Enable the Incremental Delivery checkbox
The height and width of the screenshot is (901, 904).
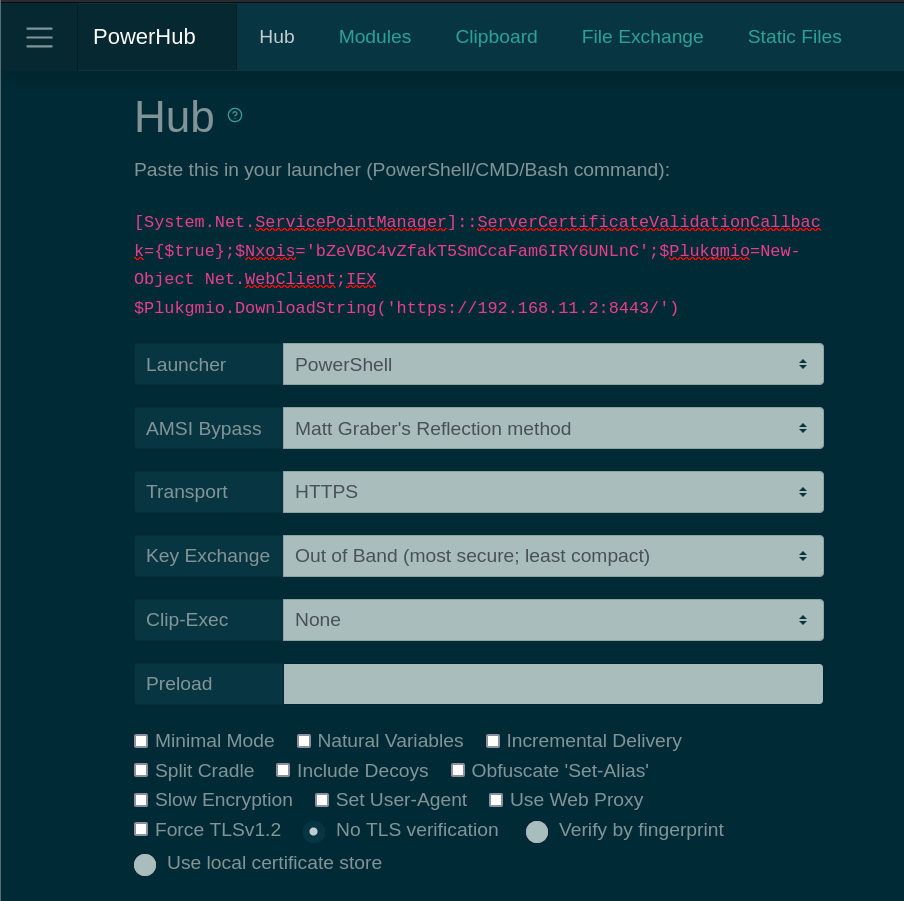point(493,741)
